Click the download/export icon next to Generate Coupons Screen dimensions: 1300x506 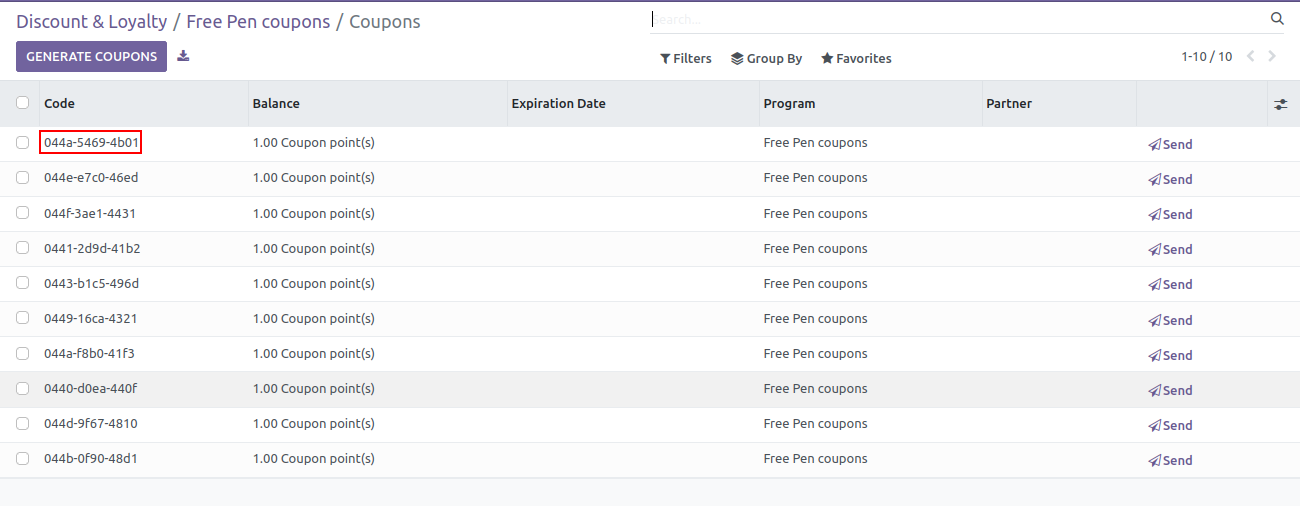[x=183, y=56]
